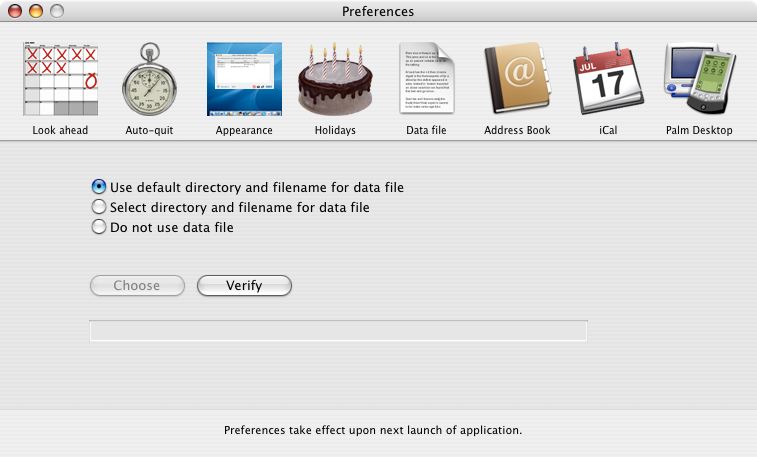This screenshot has height=457, width=757.
Task: Click the empty data file path field
Action: (x=338, y=331)
